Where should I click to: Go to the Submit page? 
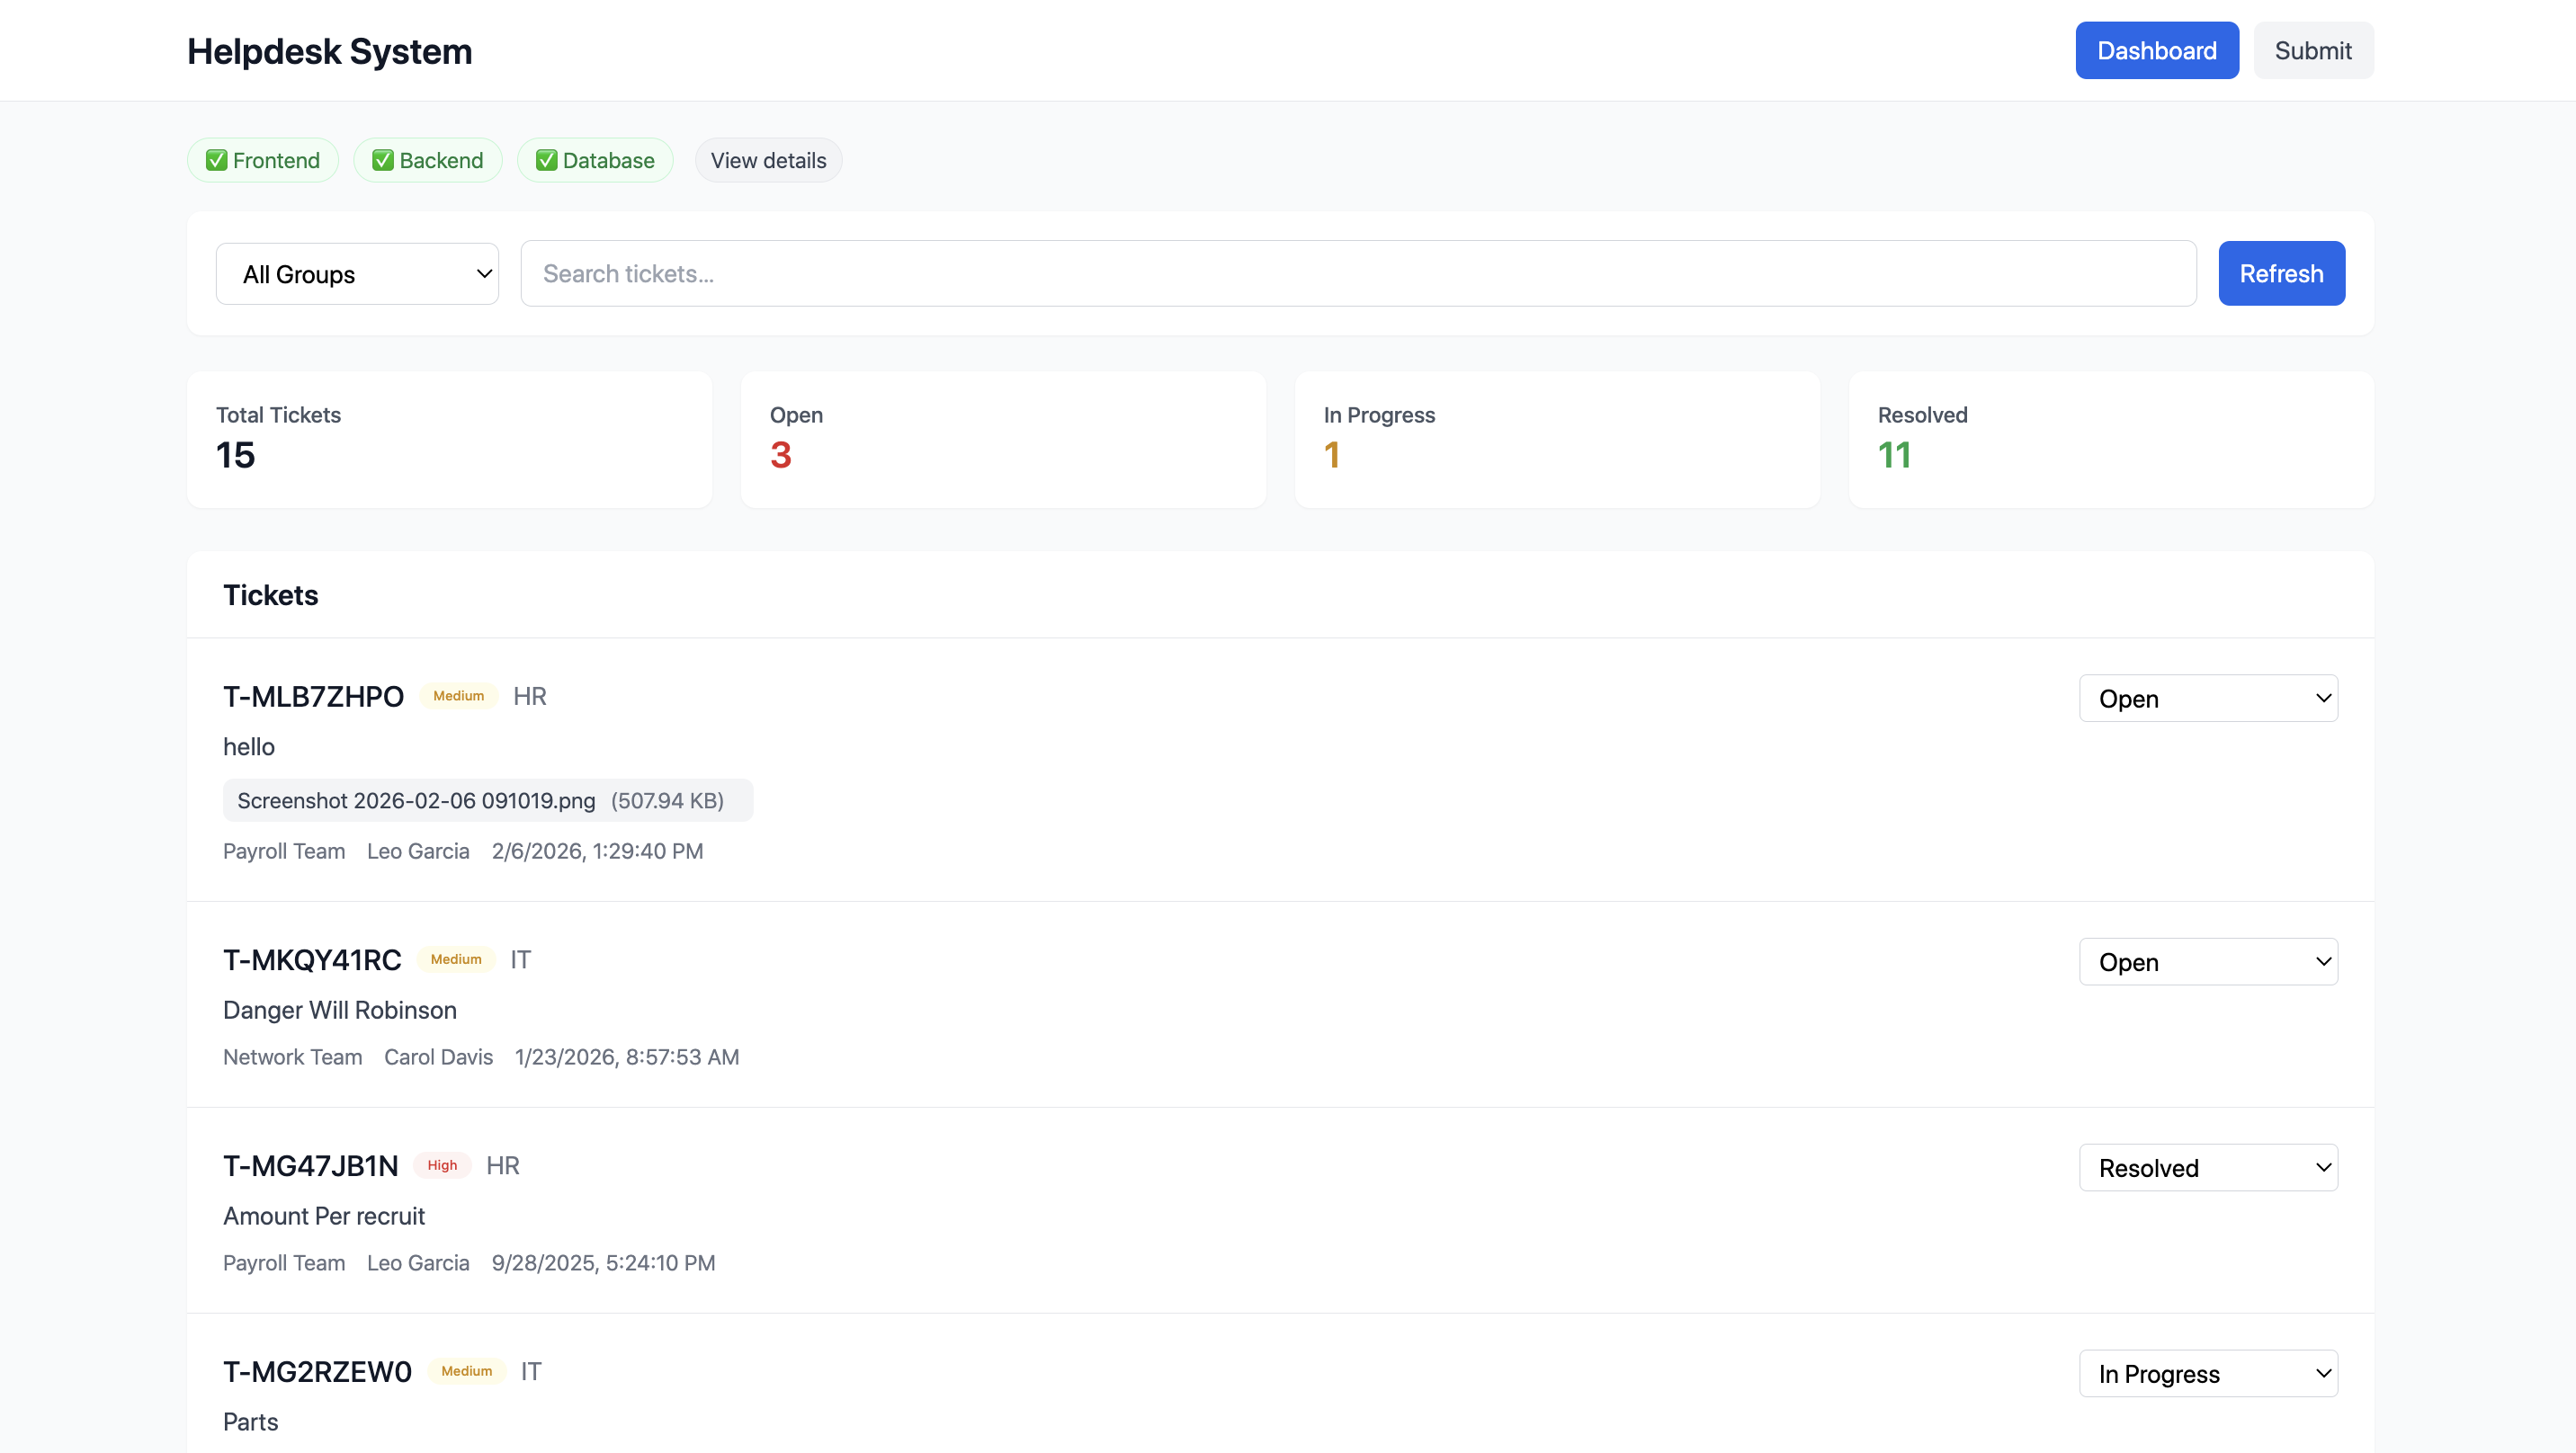coord(2312,51)
